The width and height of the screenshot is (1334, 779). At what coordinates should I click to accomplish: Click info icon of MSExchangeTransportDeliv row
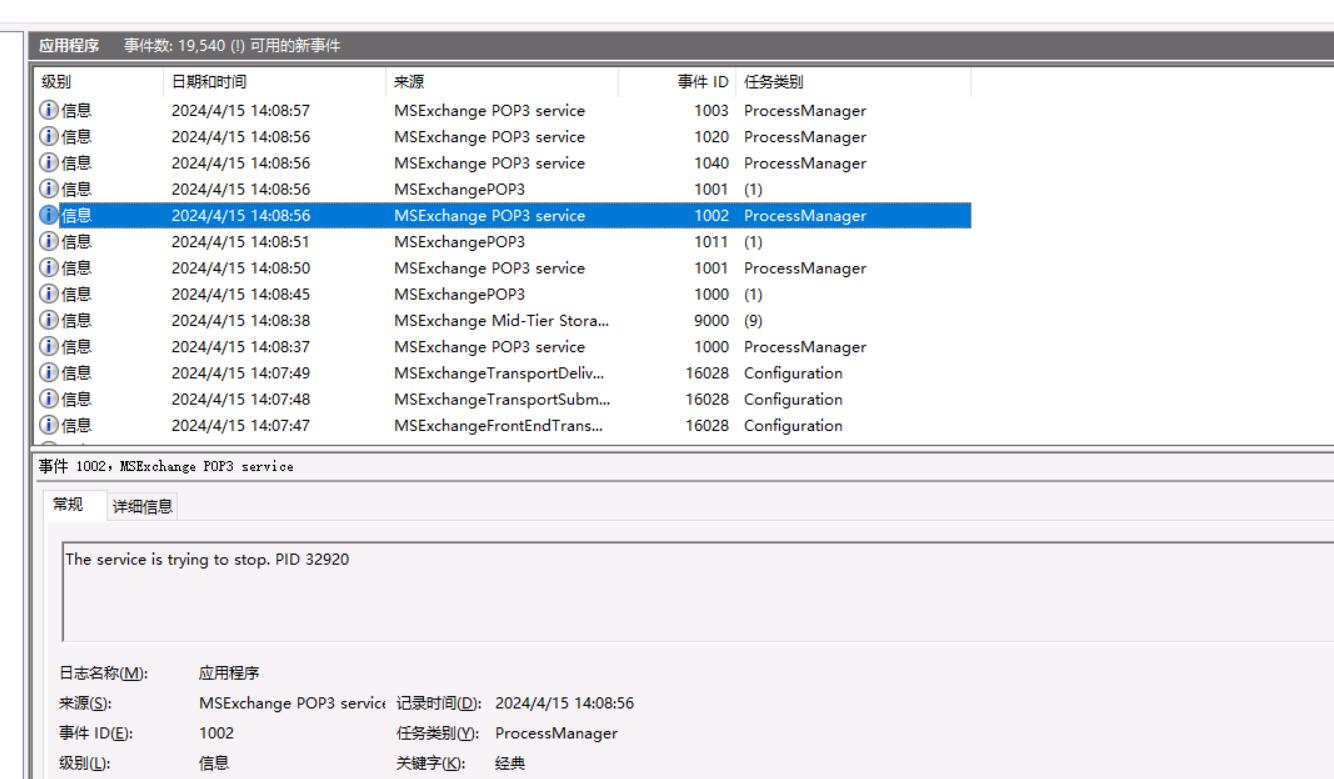48,373
